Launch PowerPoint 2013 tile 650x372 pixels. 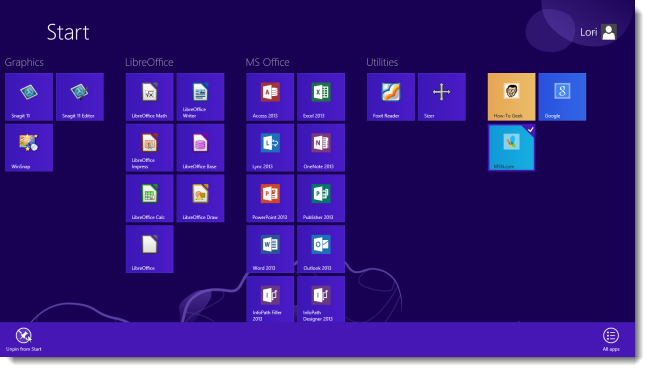point(270,198)
